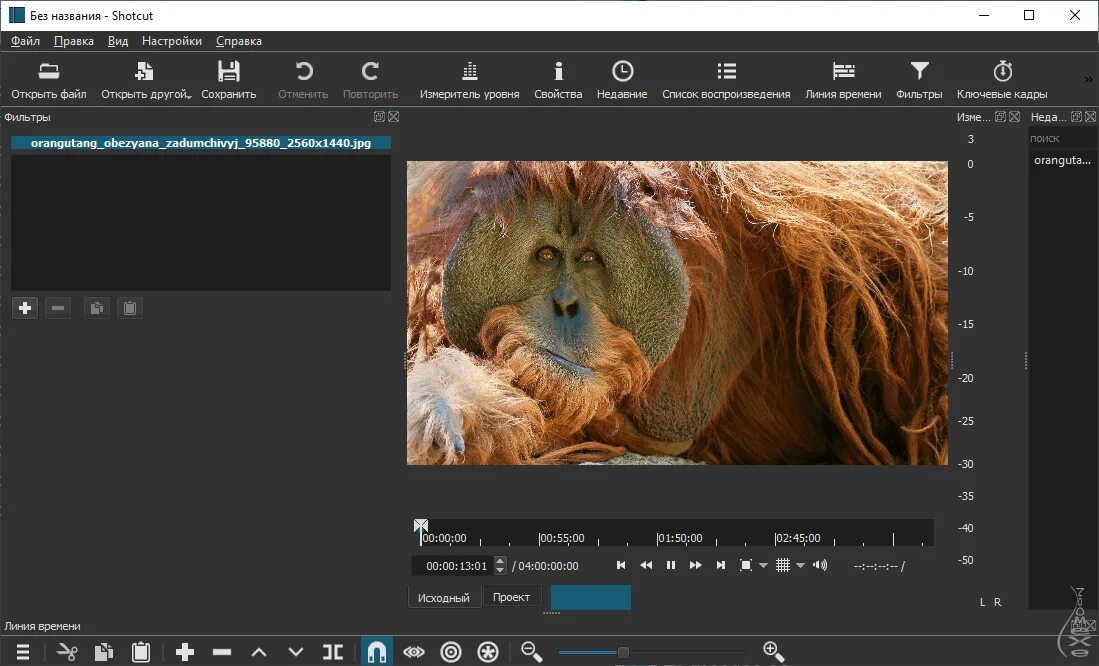Screen dimensions: 1099x666
Task: Pause playback in the player
Action: coord(670,565)
